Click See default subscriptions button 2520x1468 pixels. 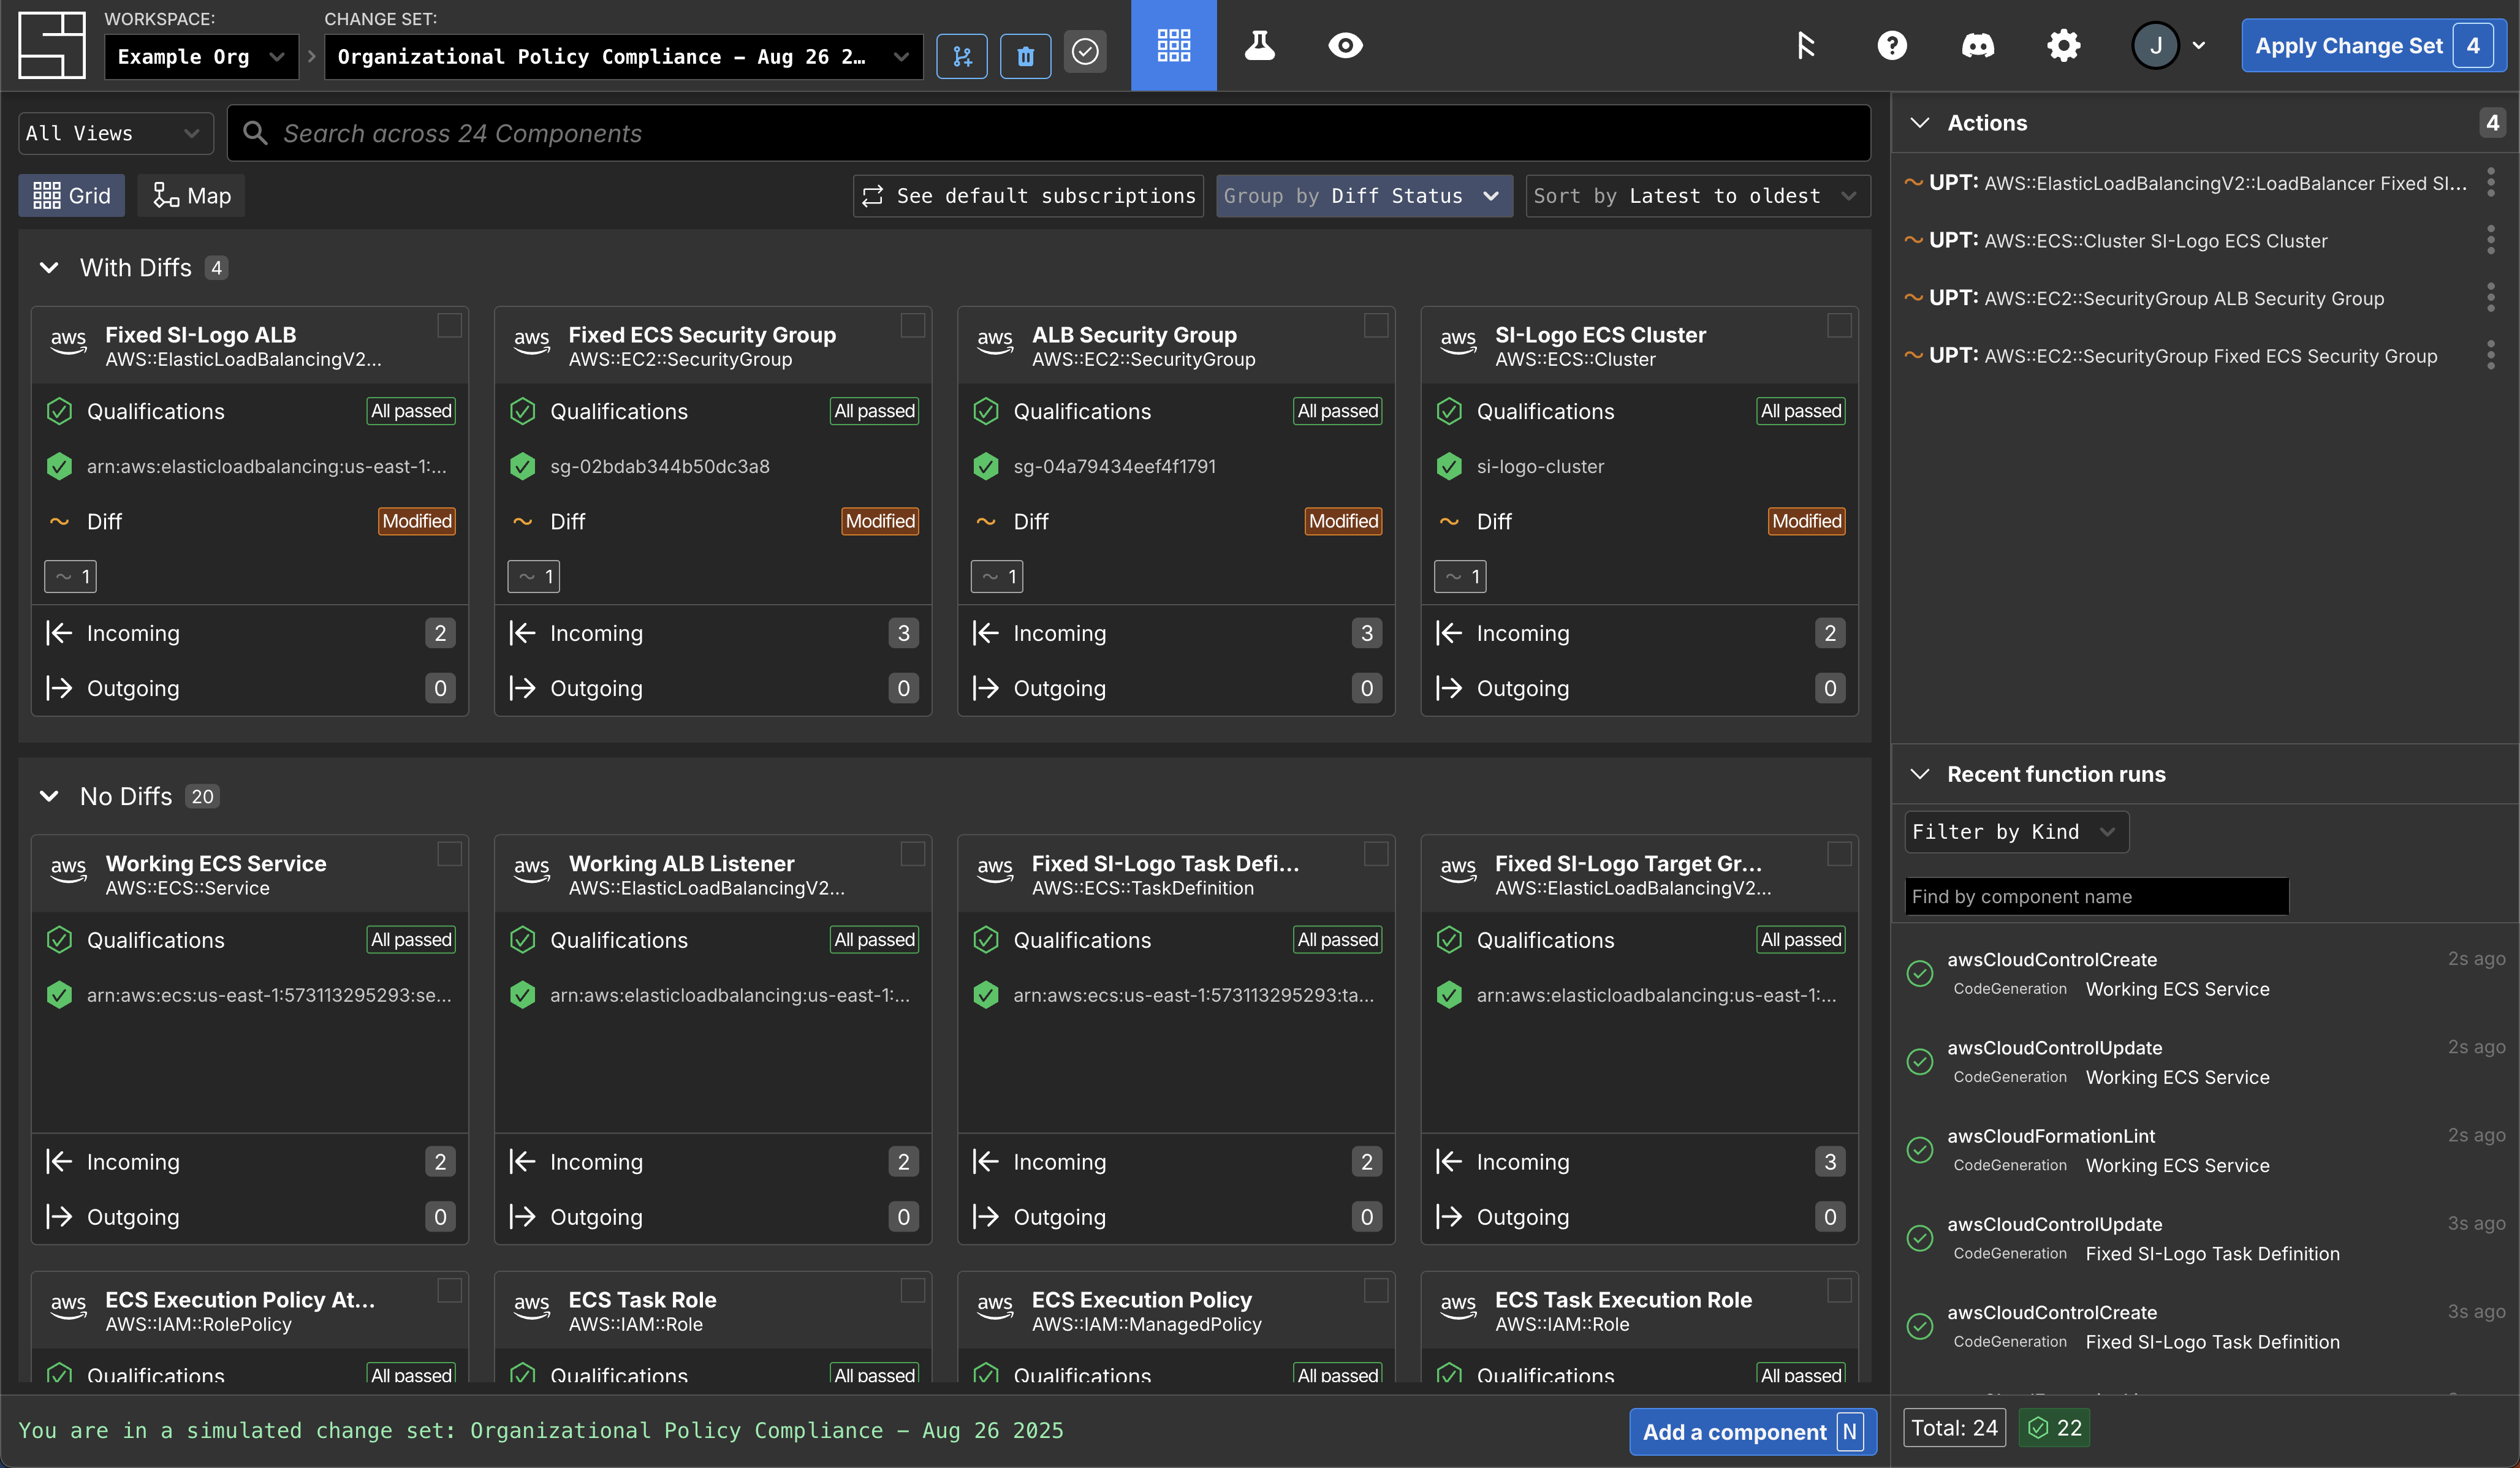(1028, 196)
